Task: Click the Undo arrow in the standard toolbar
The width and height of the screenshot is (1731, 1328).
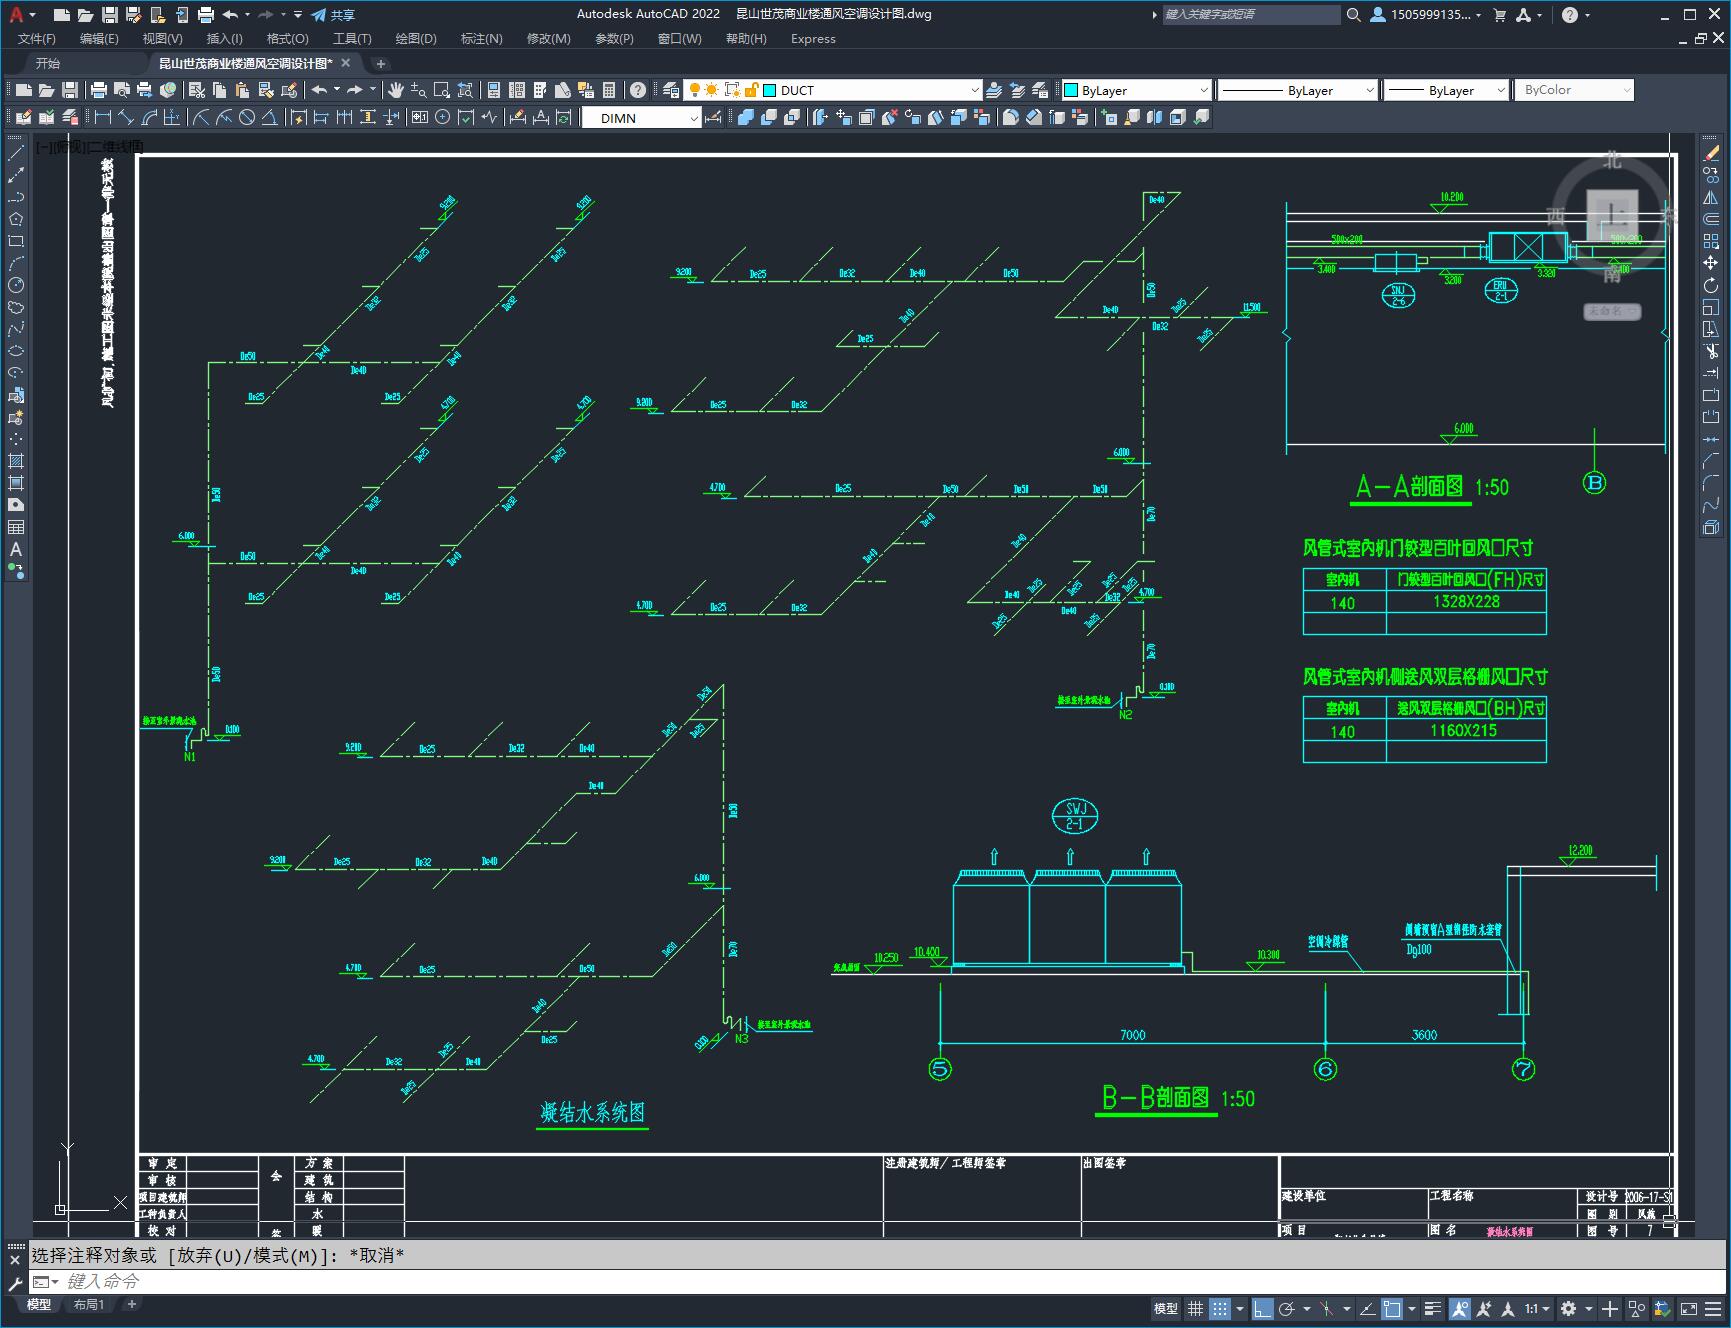Action: click(319, 90)
